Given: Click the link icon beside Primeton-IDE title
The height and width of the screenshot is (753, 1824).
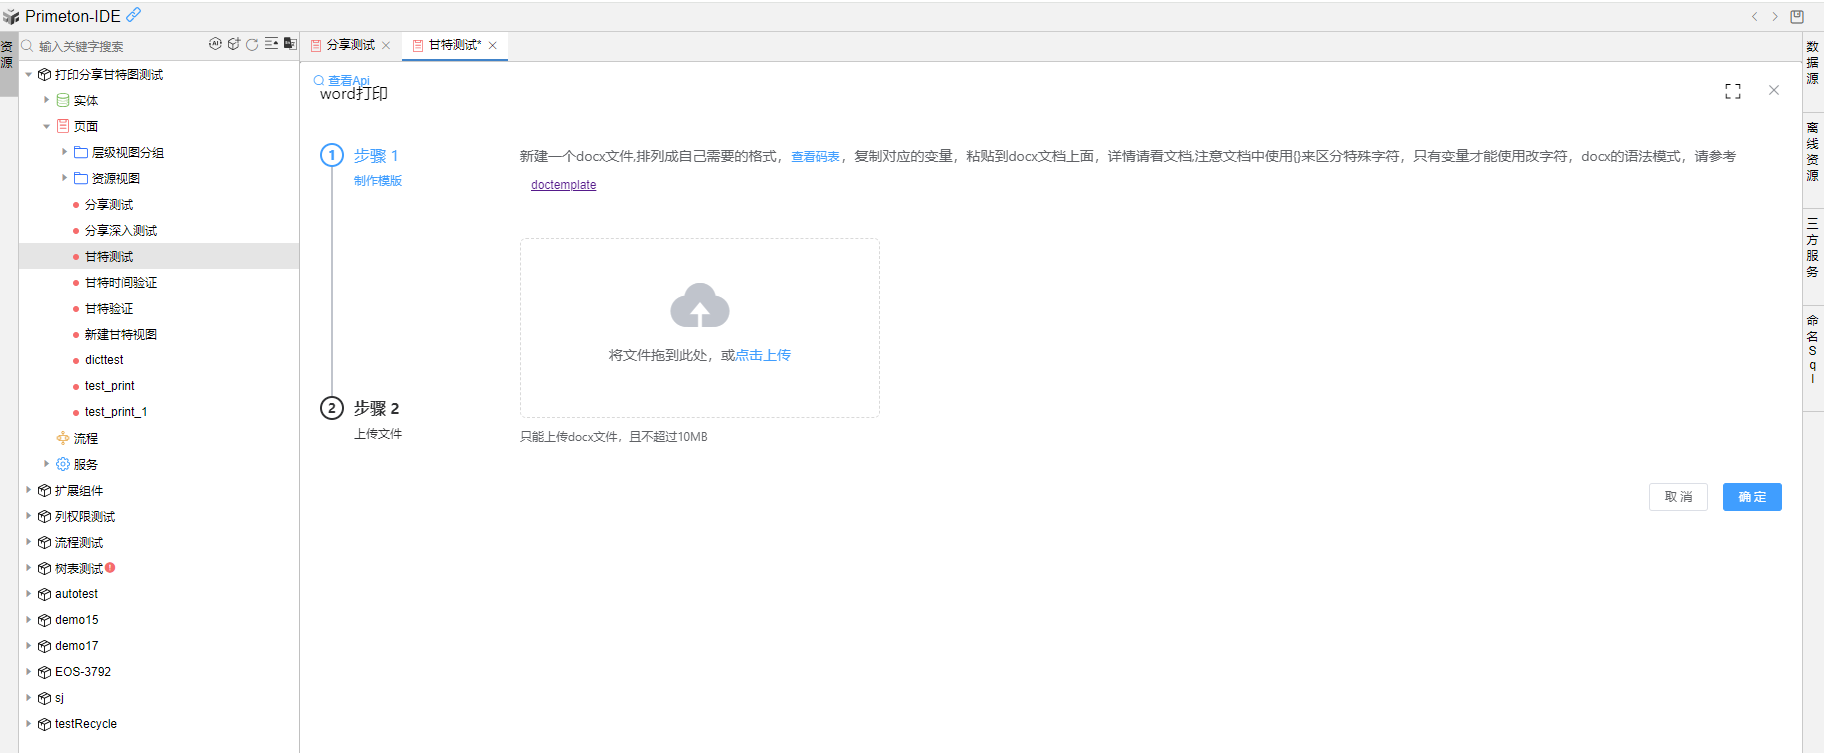Looking at the screenshot, I should tap(133, 15).
